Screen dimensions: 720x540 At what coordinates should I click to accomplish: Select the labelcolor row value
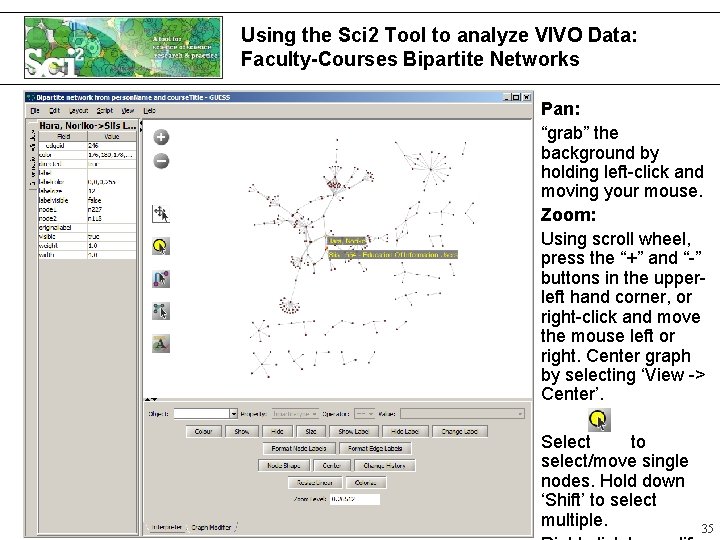point(112,182)
